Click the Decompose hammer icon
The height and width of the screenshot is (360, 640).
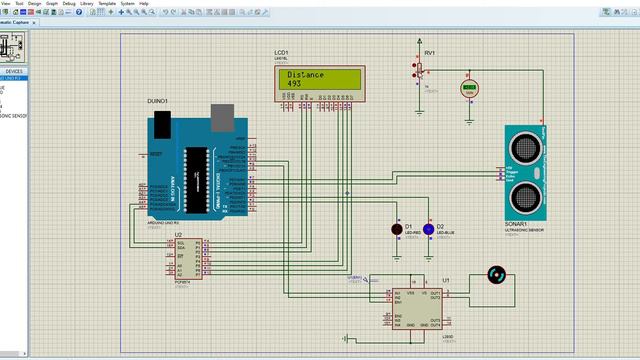[x=265, y=12]
